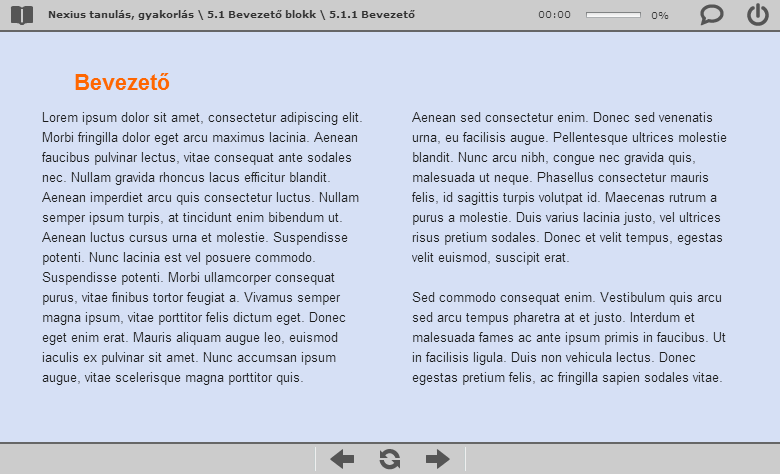Viewport: 780px width, 474px height.
Task: Reload the page with refresh icon
Action: [x=390, y=459]
